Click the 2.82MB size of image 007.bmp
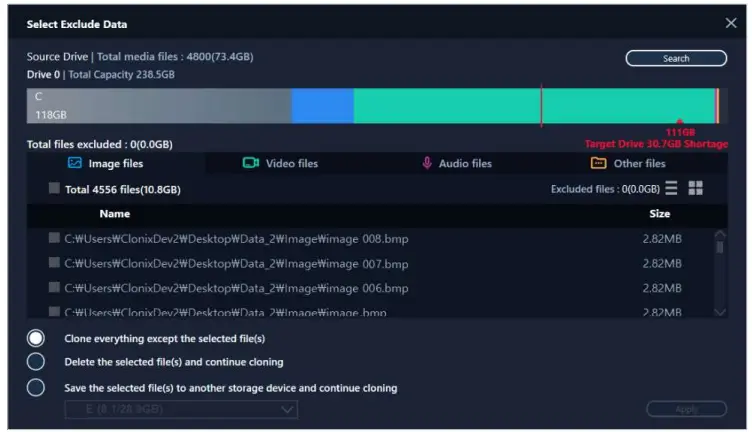Viewport: 752px width, 432px height. (x=662, y=263)
